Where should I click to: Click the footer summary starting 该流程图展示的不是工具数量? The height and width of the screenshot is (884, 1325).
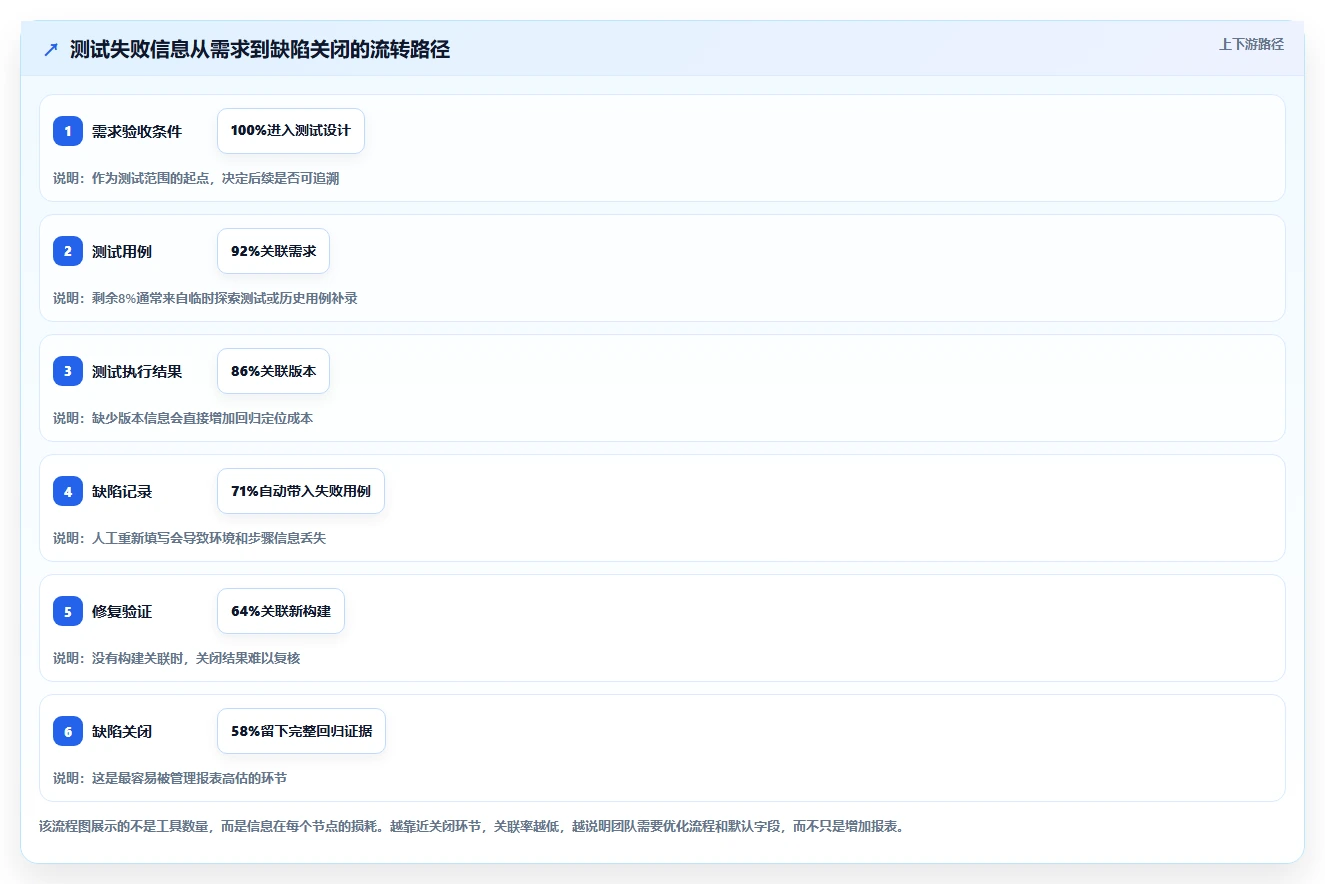point(471,827)
